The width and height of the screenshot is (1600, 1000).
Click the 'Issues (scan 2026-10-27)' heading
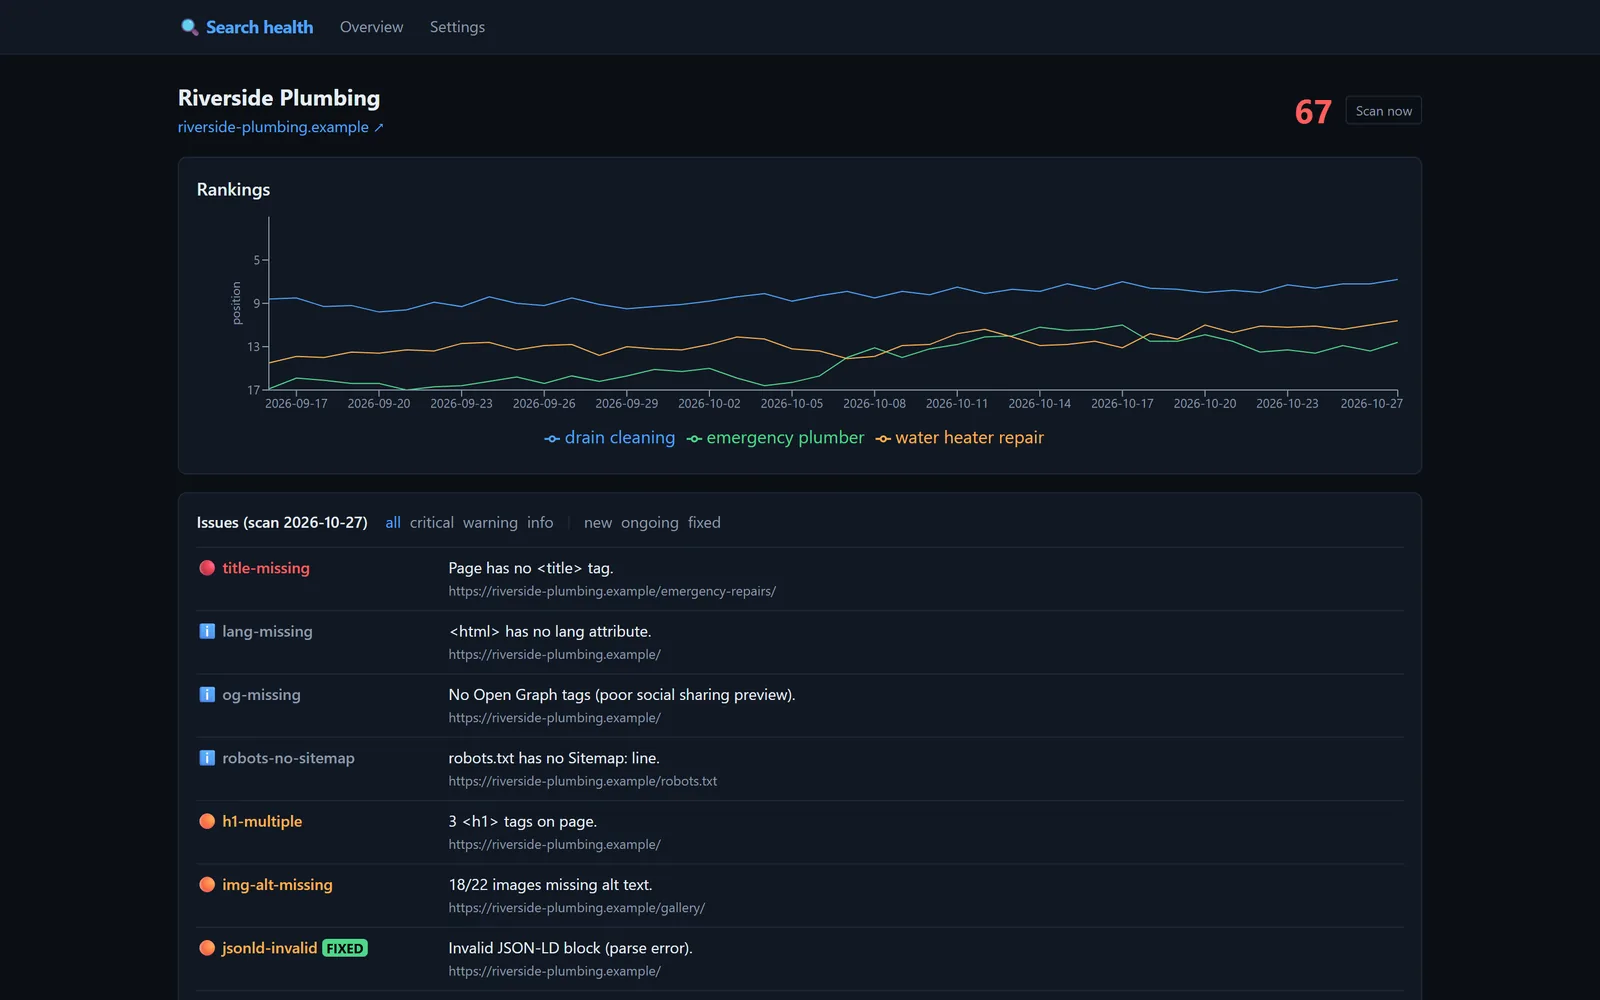pyautogui.click(x=282, y=523)
